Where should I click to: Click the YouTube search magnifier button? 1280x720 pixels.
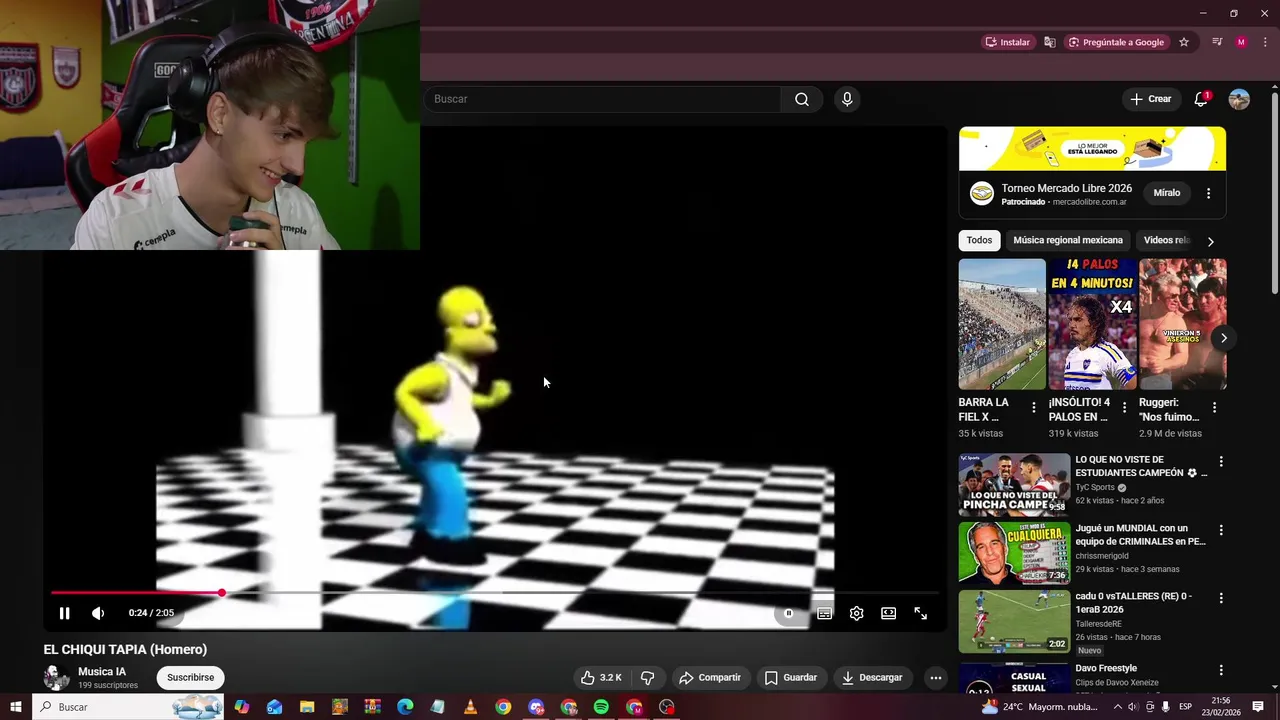(802, 99)
